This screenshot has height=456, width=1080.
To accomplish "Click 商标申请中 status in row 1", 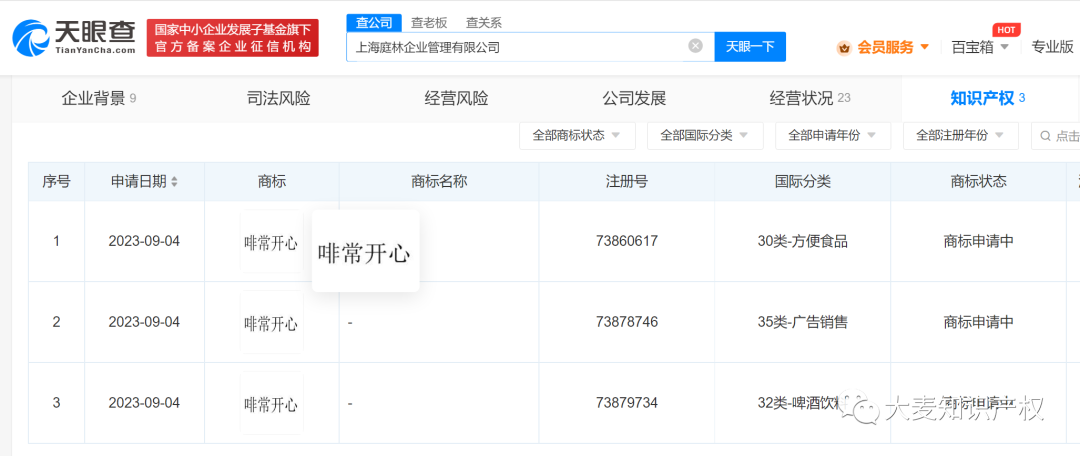I will pyautogui.click(x=979, y=241).
